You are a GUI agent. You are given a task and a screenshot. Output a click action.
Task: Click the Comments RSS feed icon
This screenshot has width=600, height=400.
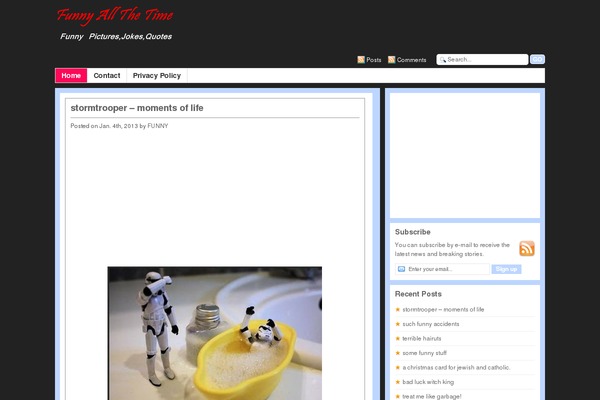(x=391, y=60)
